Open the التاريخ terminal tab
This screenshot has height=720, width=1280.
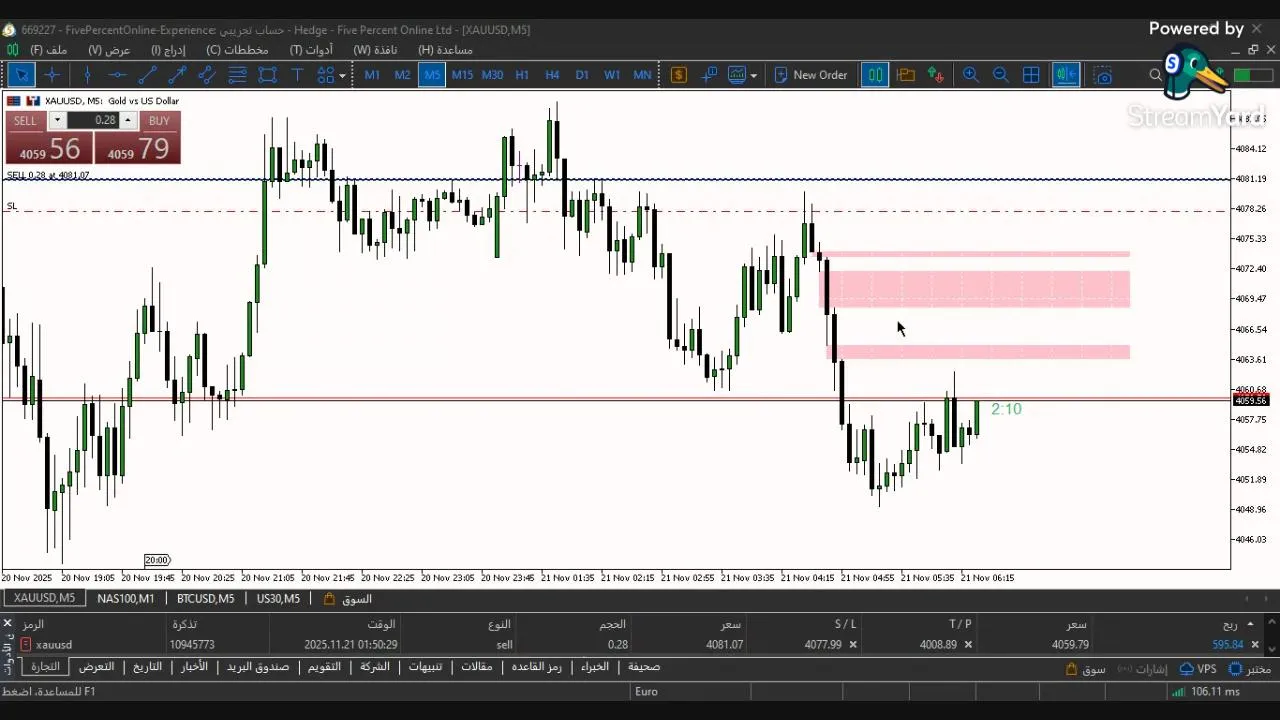pos(147,667)
